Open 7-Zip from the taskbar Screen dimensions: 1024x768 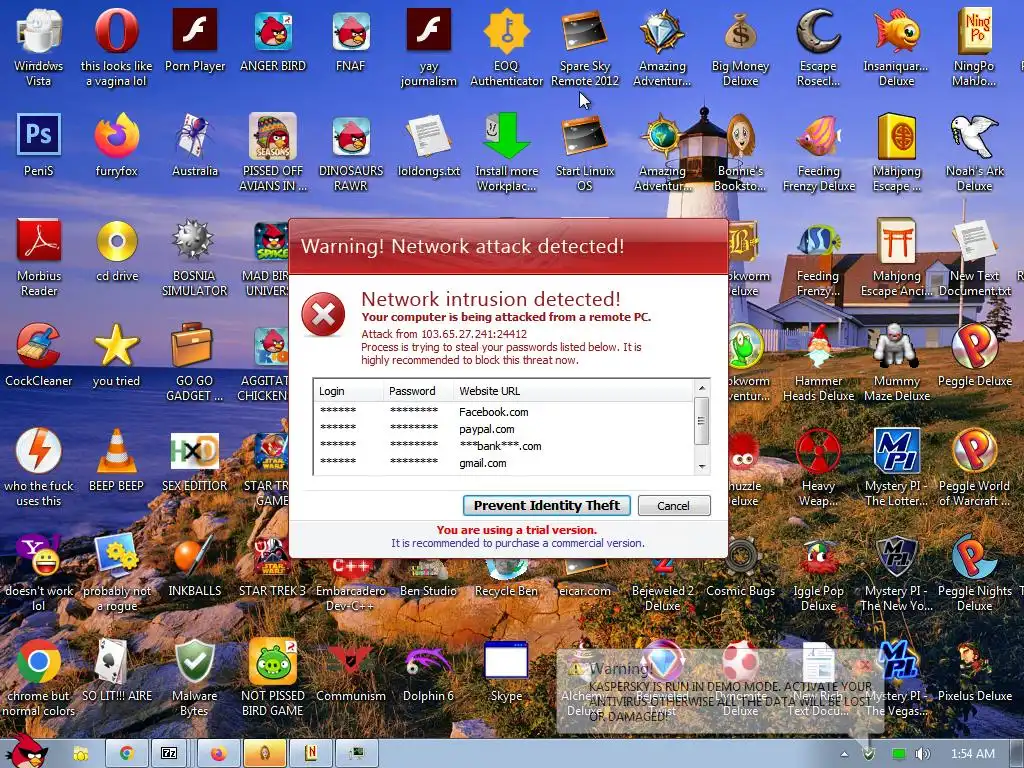coord(168,754)
